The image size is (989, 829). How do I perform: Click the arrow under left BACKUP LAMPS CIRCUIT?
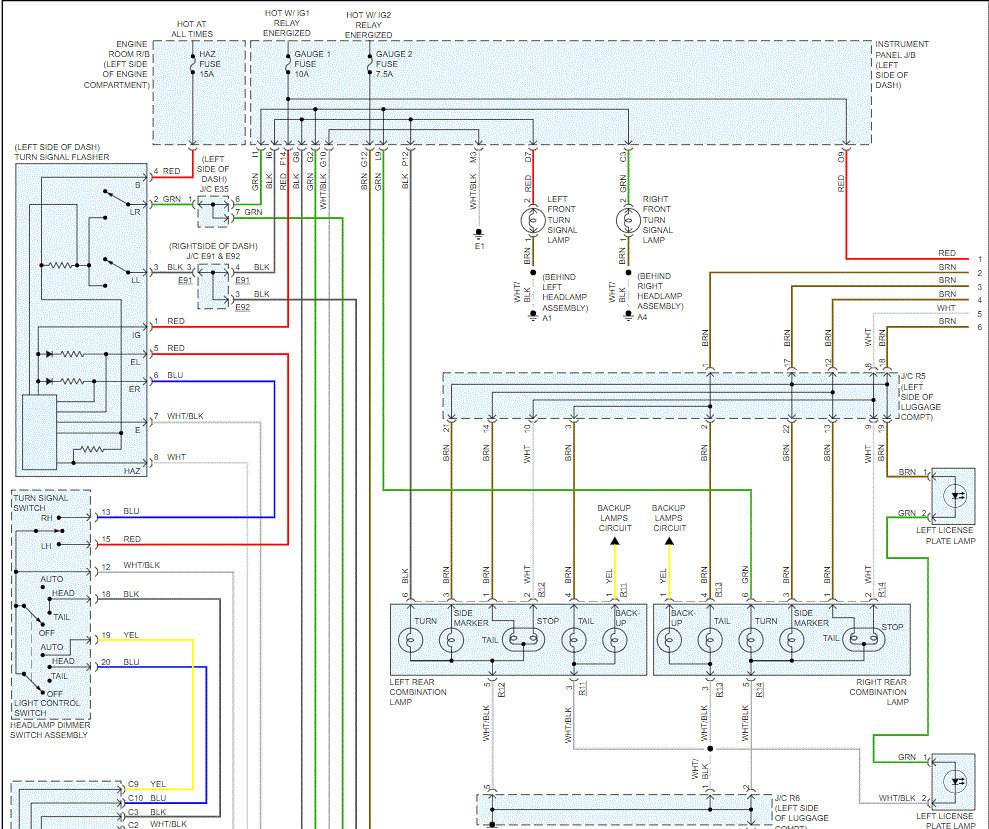[x=615, y=541]
